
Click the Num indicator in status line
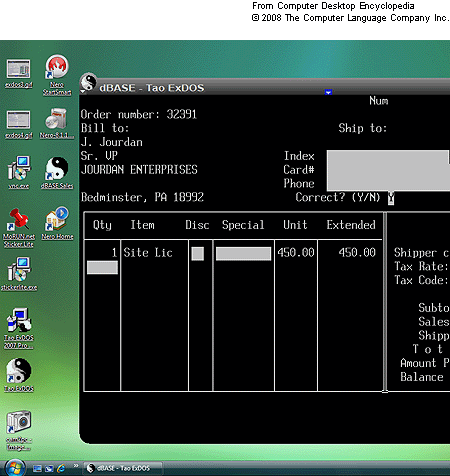coord(379,101)
